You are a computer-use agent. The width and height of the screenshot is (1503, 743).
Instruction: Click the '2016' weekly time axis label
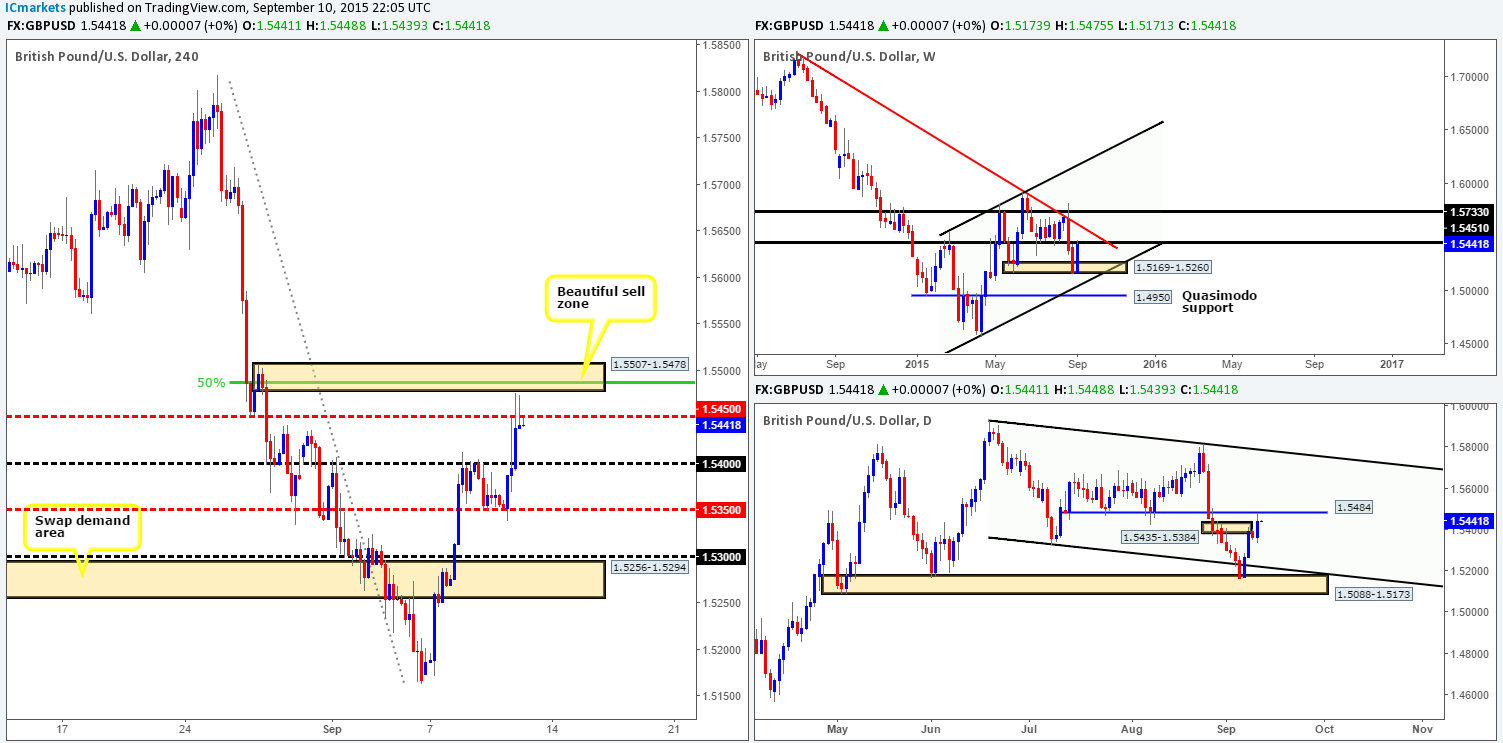pyautogui.click(x=1155, y=365)
